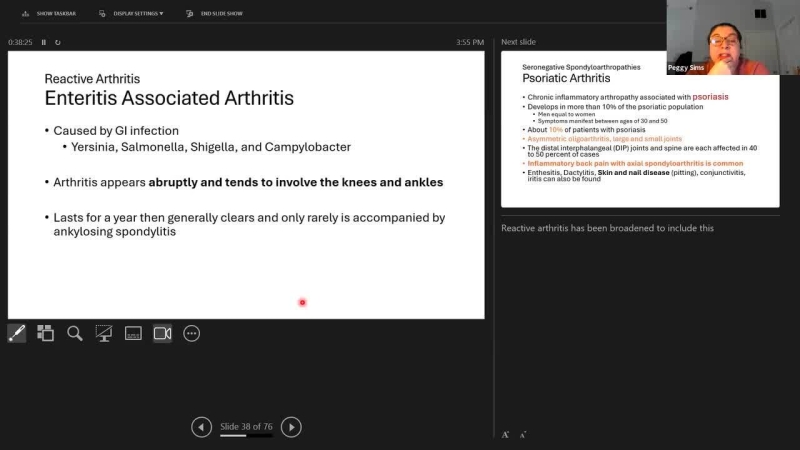Pause the presentation timer
This screenshot has height=450, width=800.
43,42
